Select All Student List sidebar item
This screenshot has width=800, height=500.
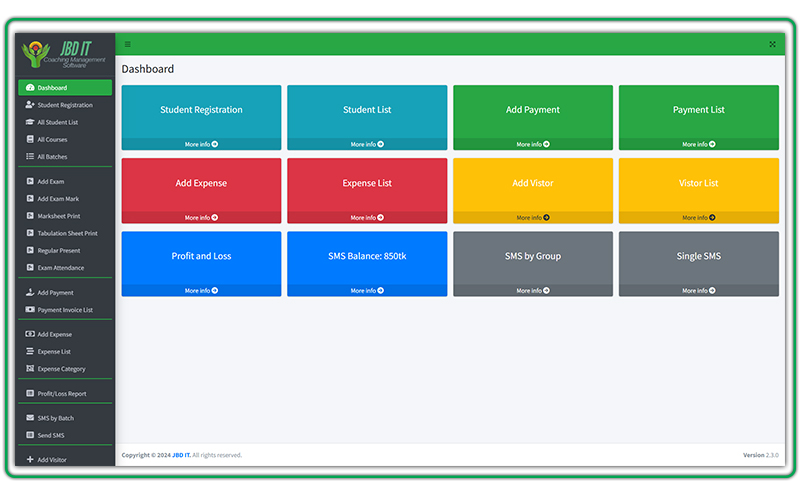pyautogui.click(x=57, y=122)
